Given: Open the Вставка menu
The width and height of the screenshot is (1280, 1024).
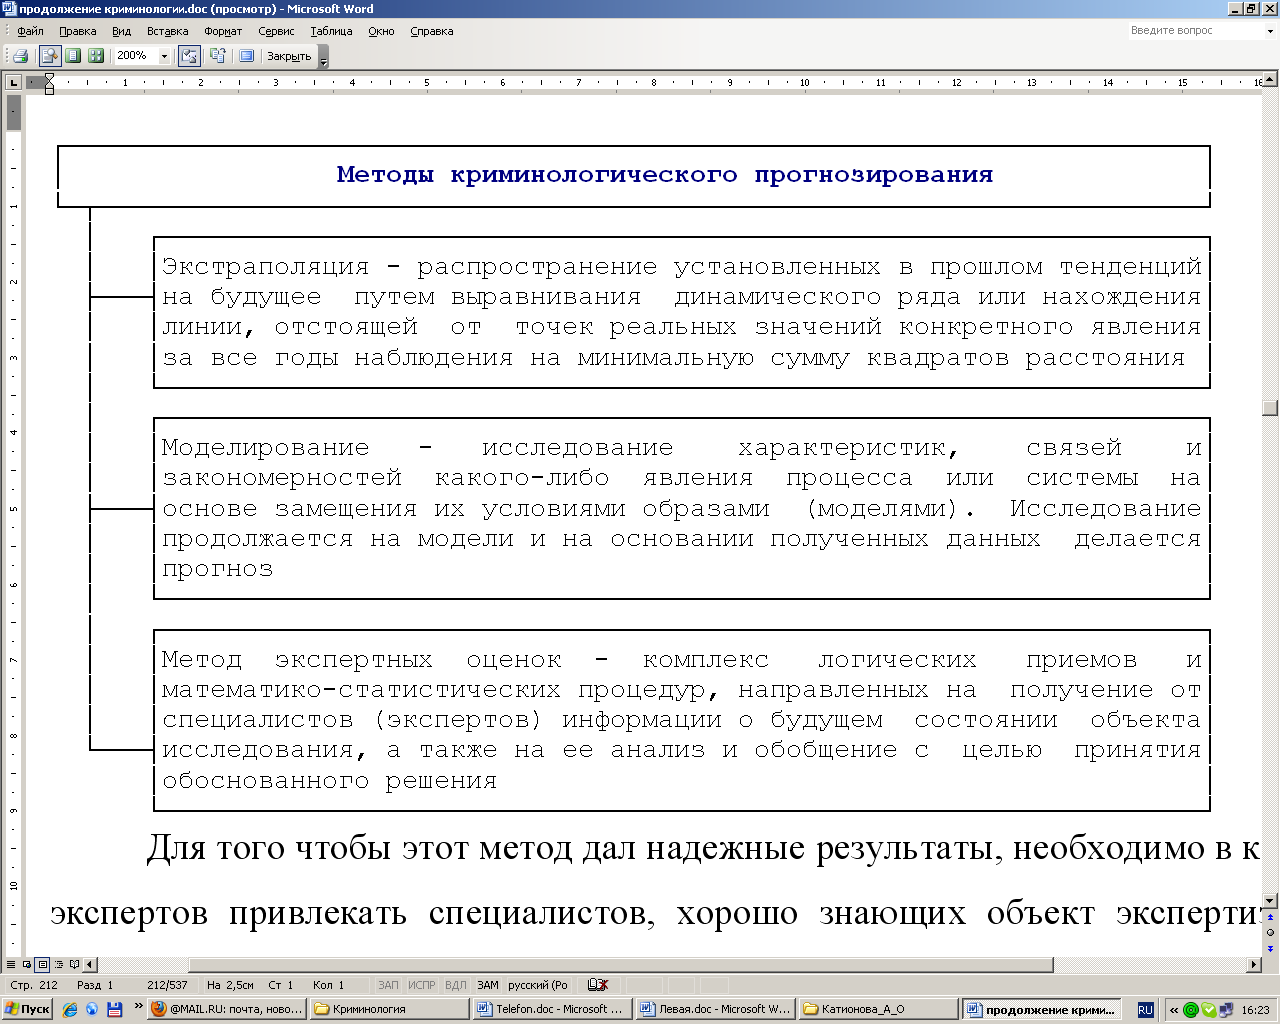Looking at the screenshot, I should click(167, 31).
